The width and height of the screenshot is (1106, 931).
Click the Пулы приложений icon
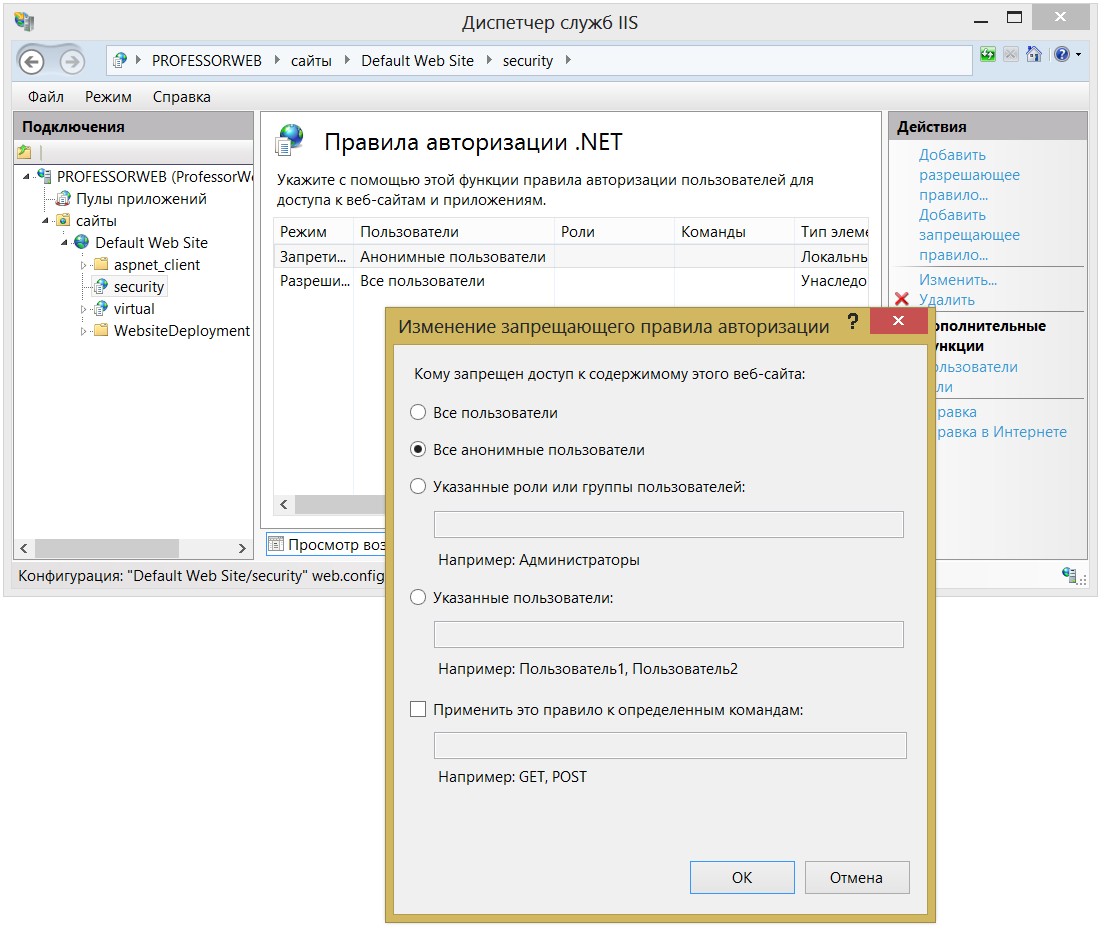pyautogui.click(x=63, y=198)
